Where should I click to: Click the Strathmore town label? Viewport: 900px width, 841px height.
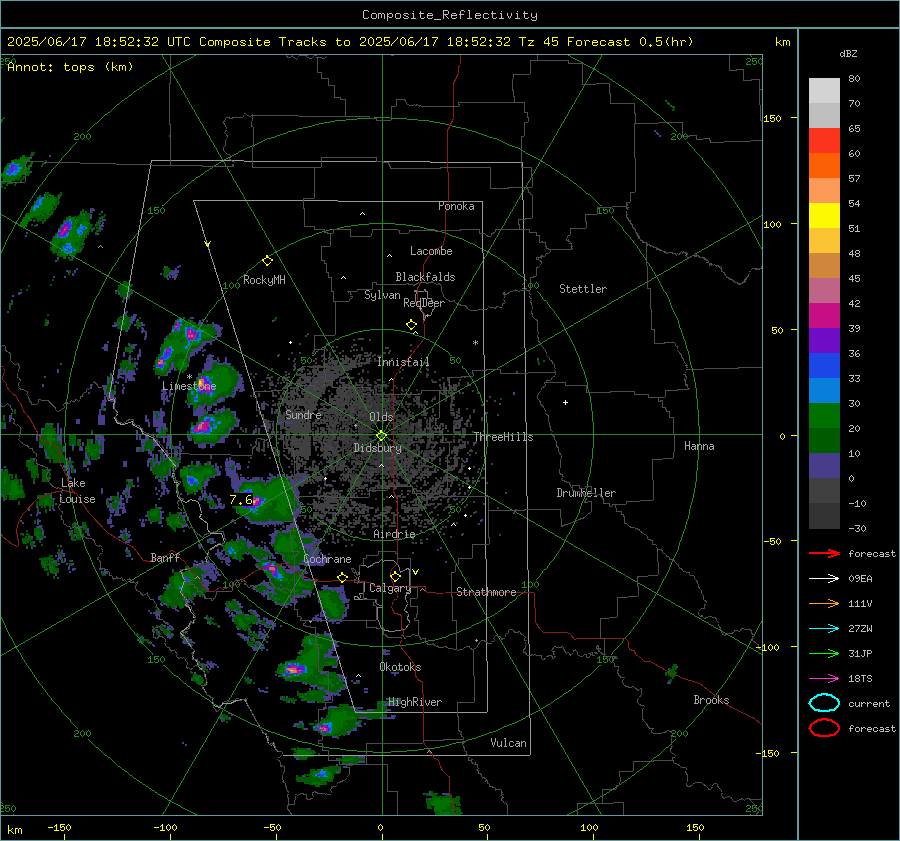pyautogui.click(x=487, y=592)
